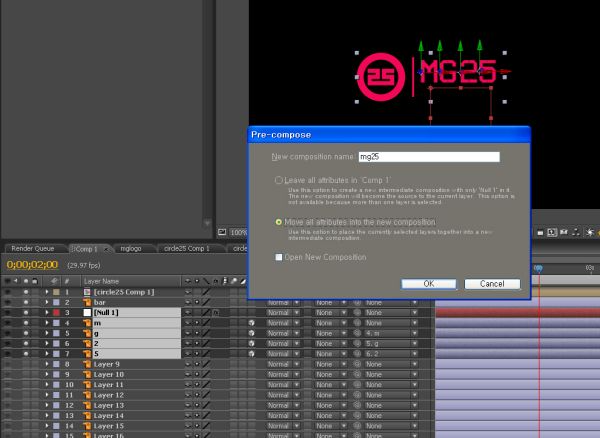This screenshot has width=600, height=438.
Task: Expand the Layer 9 properties
Action: 47,364
